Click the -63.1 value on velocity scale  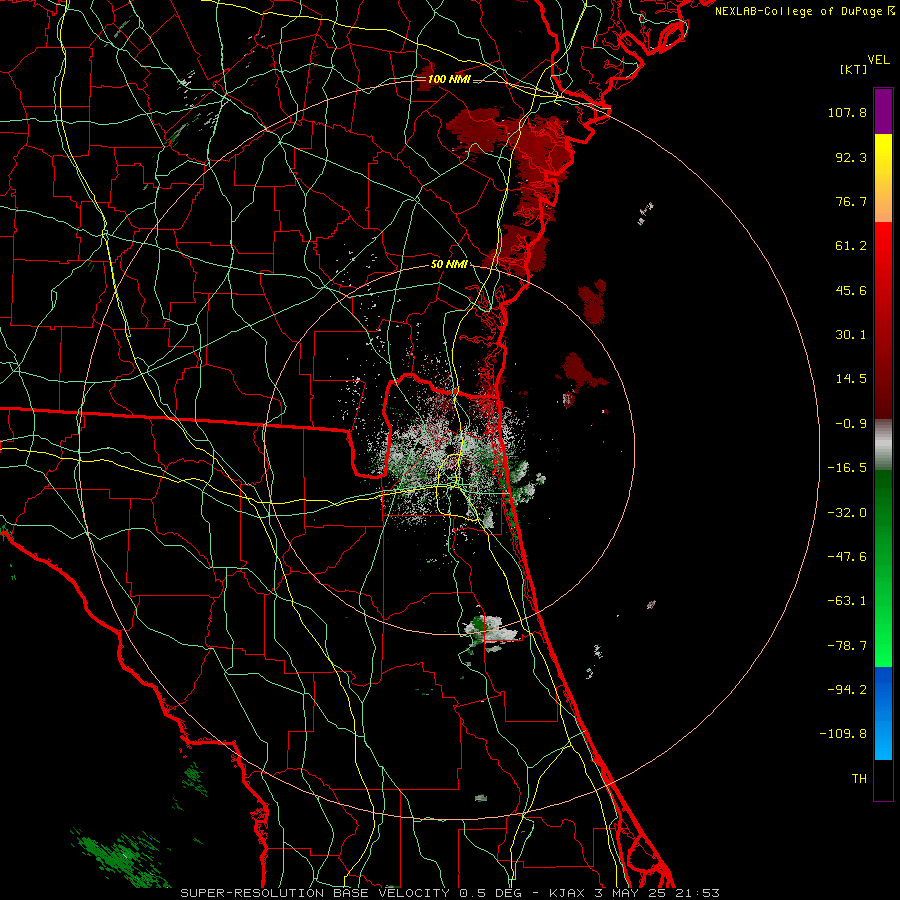[847, 601]
